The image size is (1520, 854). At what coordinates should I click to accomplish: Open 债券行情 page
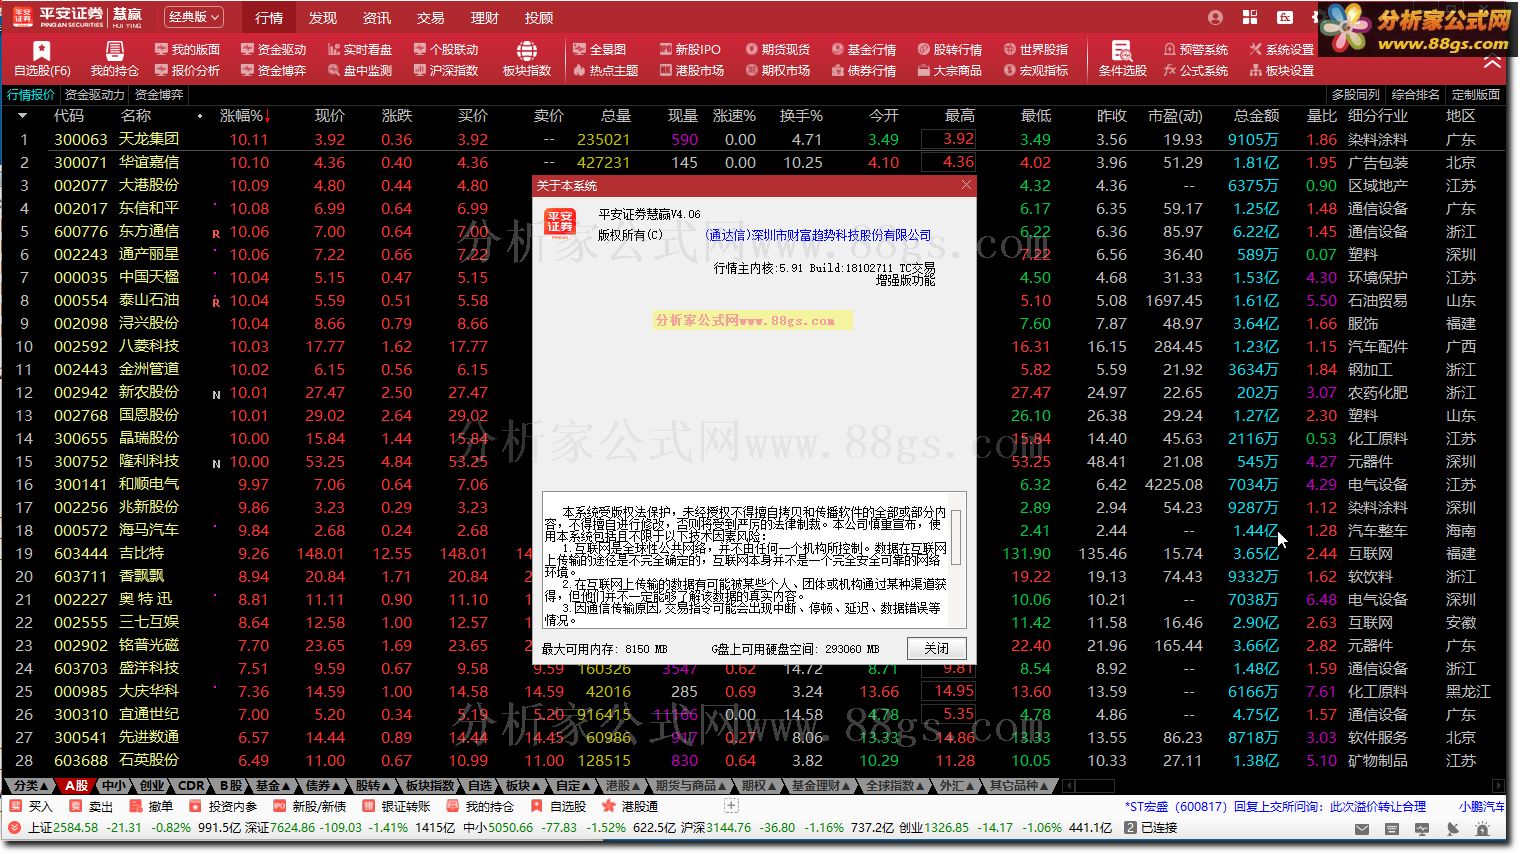[x=863, y=70]
